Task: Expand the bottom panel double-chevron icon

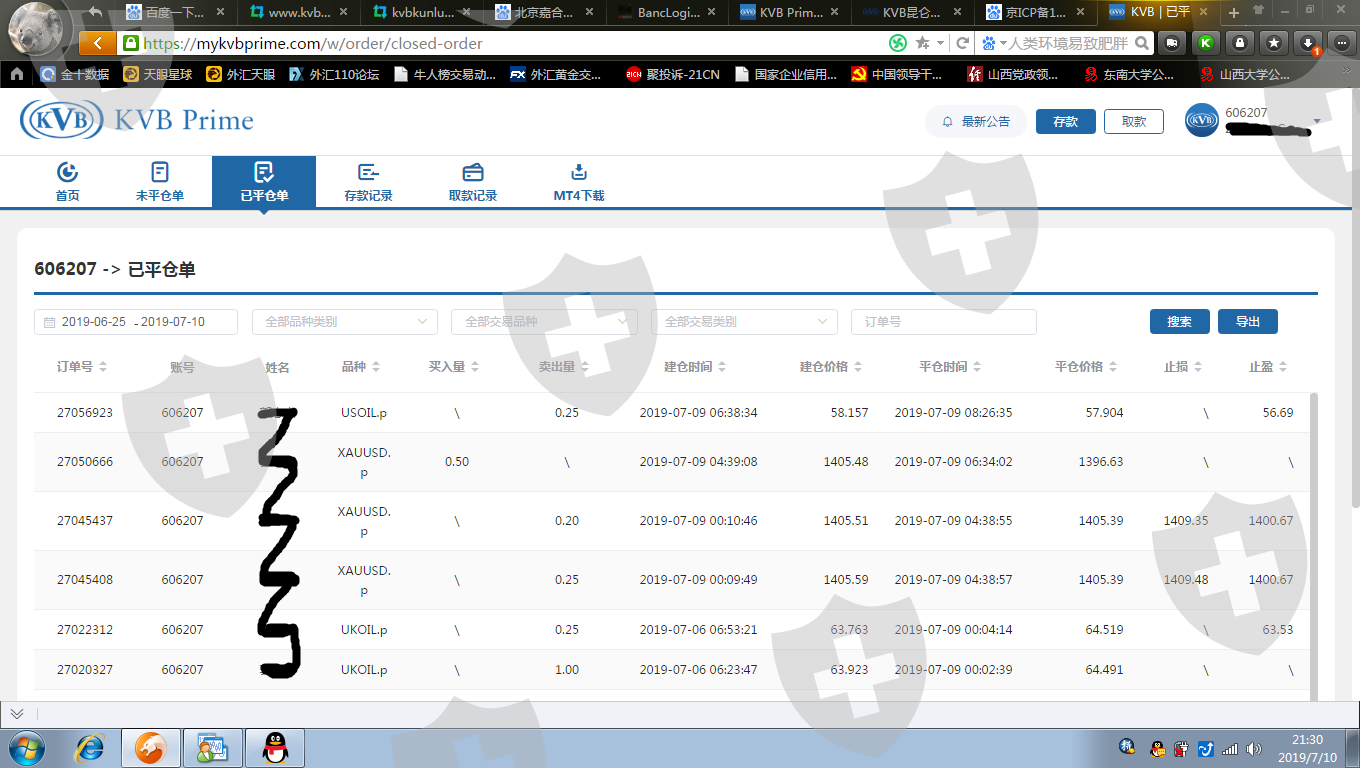Action: pos(17,714)
